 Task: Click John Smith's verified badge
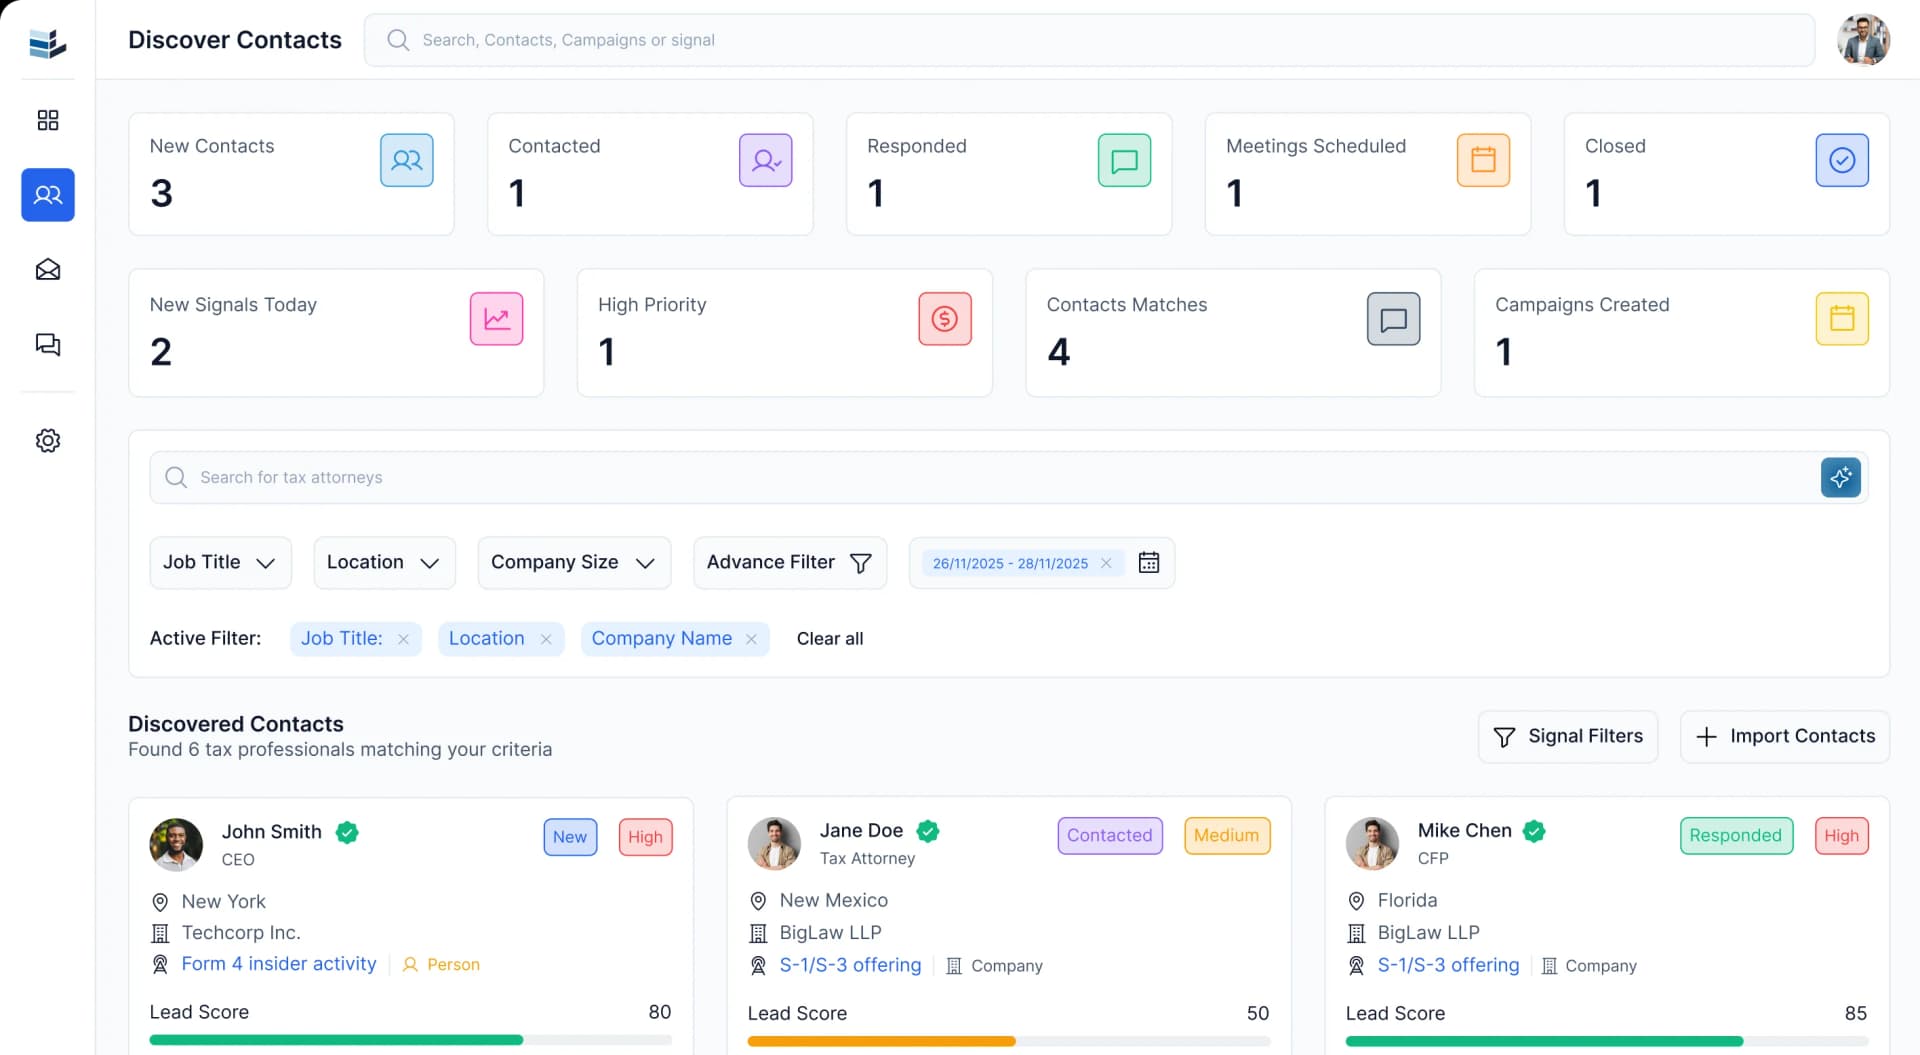(x=347, y=832)
